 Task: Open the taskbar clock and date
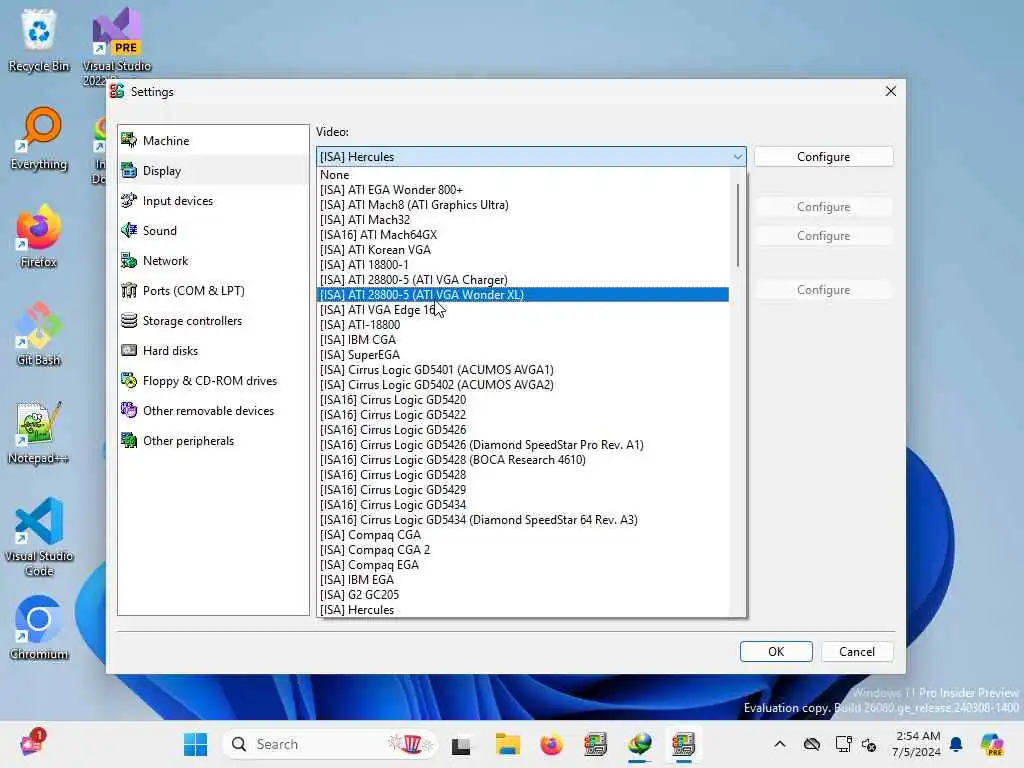pos(916,744)
